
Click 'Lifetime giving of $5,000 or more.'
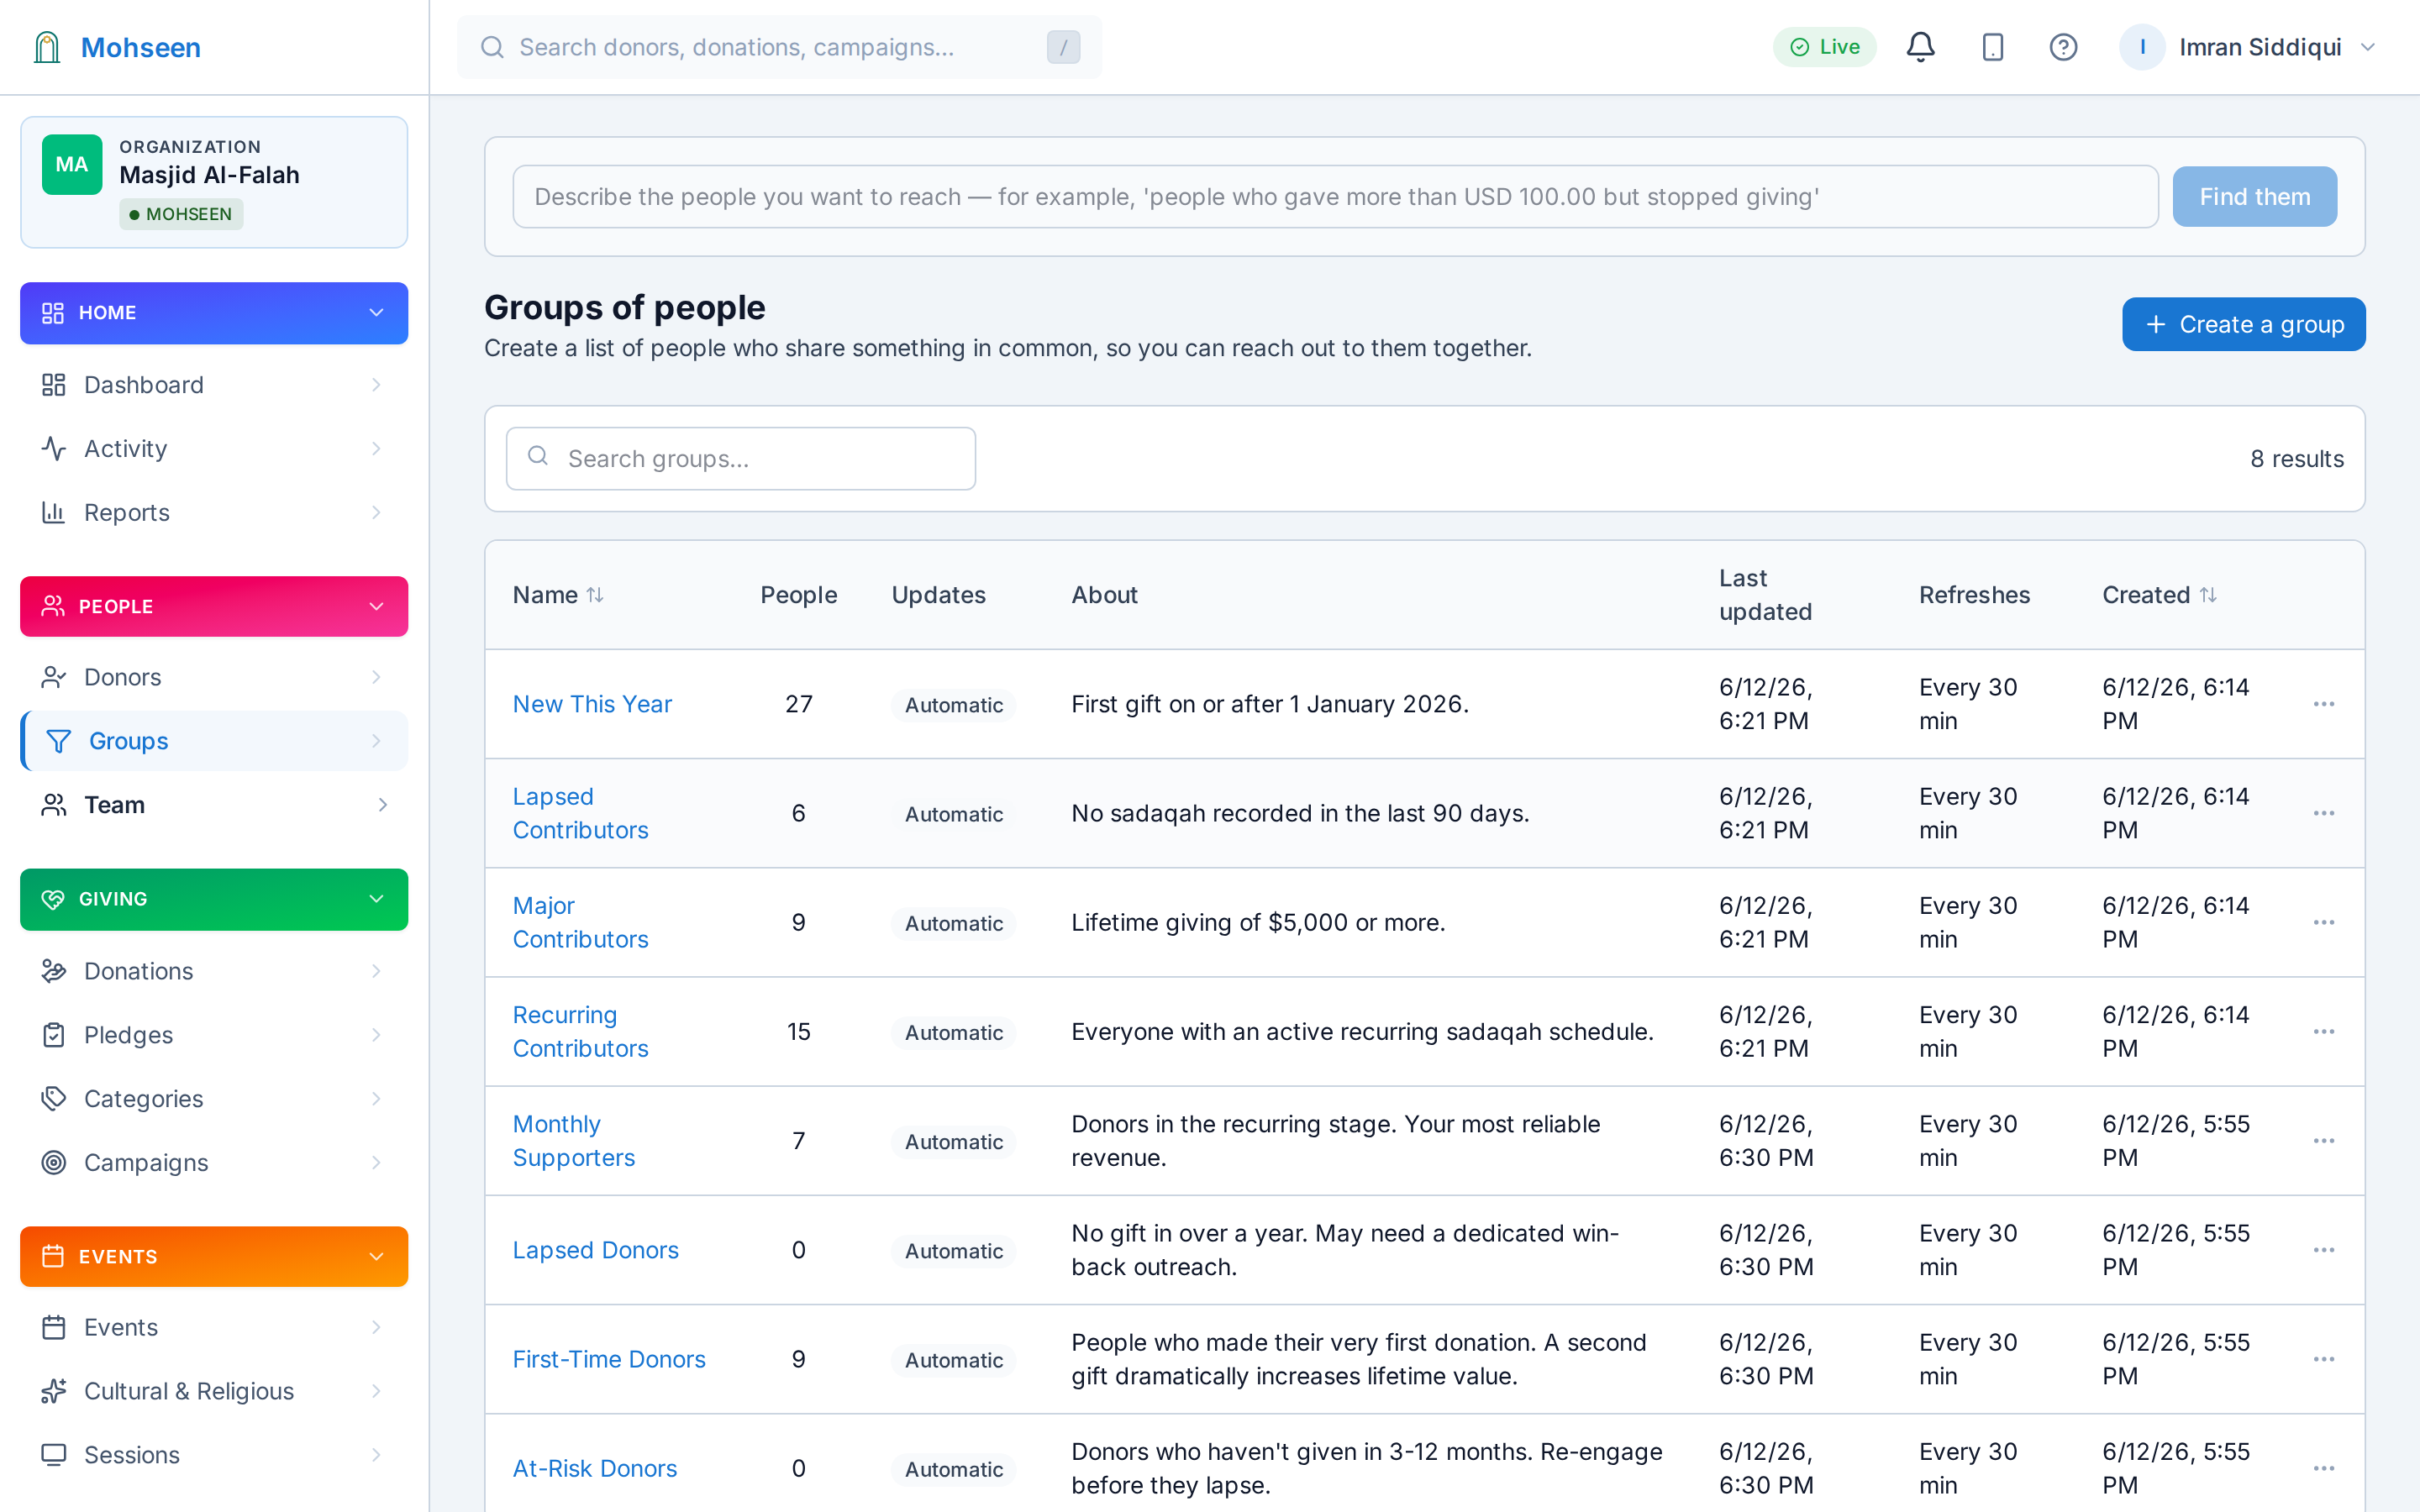tap(1258, 922)
